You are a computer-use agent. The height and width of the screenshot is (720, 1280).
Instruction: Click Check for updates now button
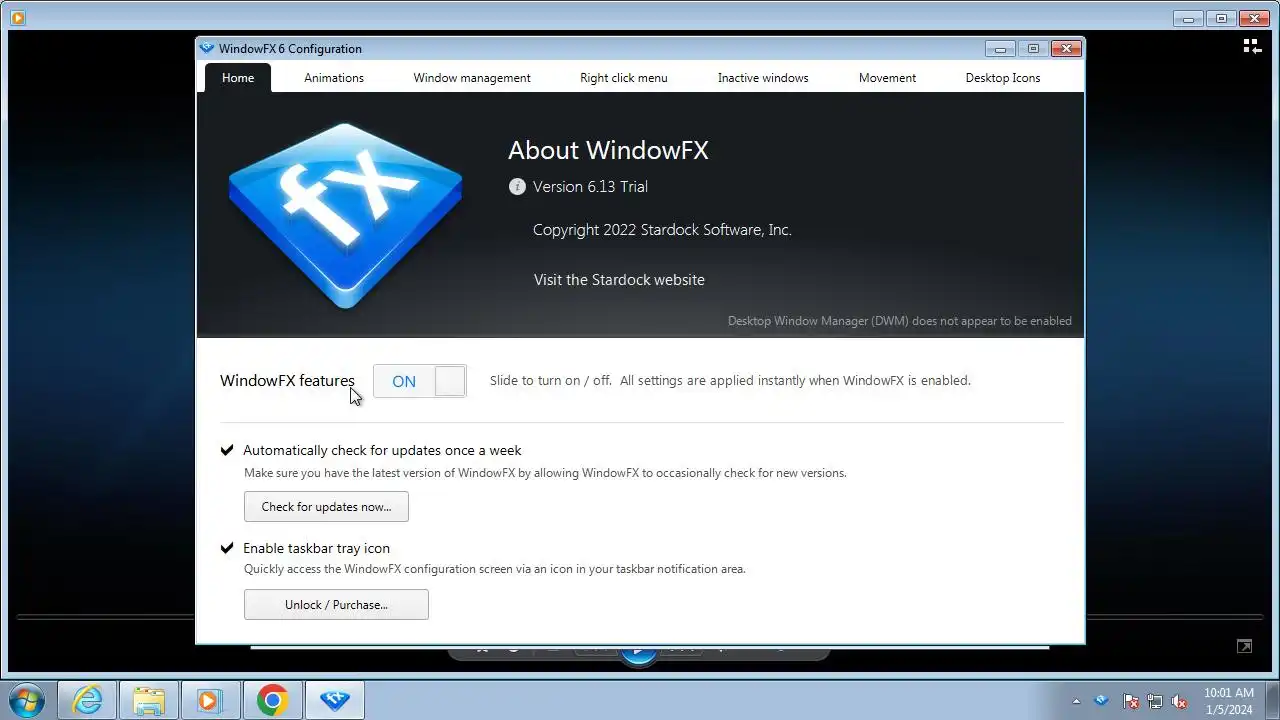(x=326, y=507)
